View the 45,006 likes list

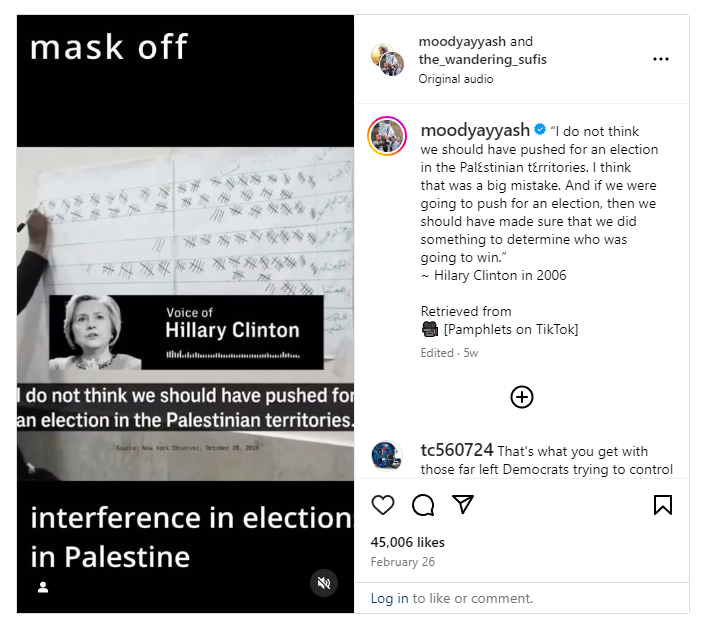point(408,542)
